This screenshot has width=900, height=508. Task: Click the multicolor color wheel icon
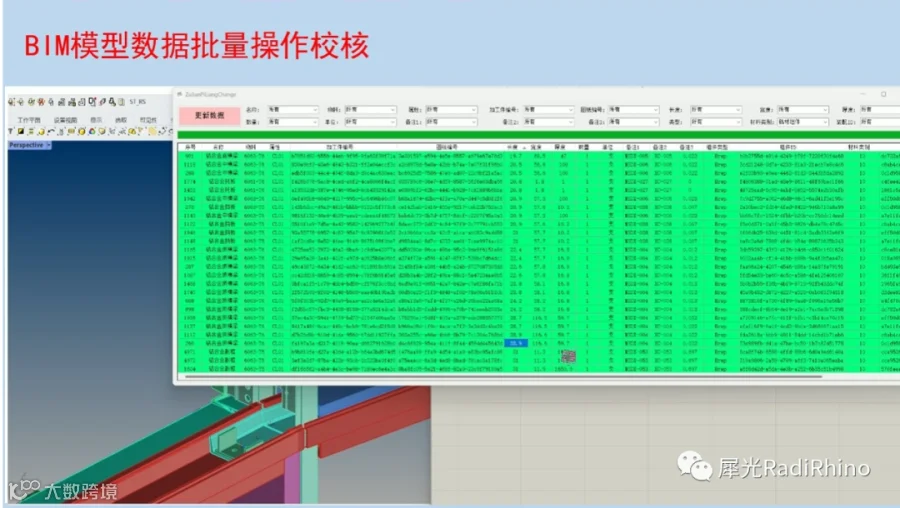(92, 131)
